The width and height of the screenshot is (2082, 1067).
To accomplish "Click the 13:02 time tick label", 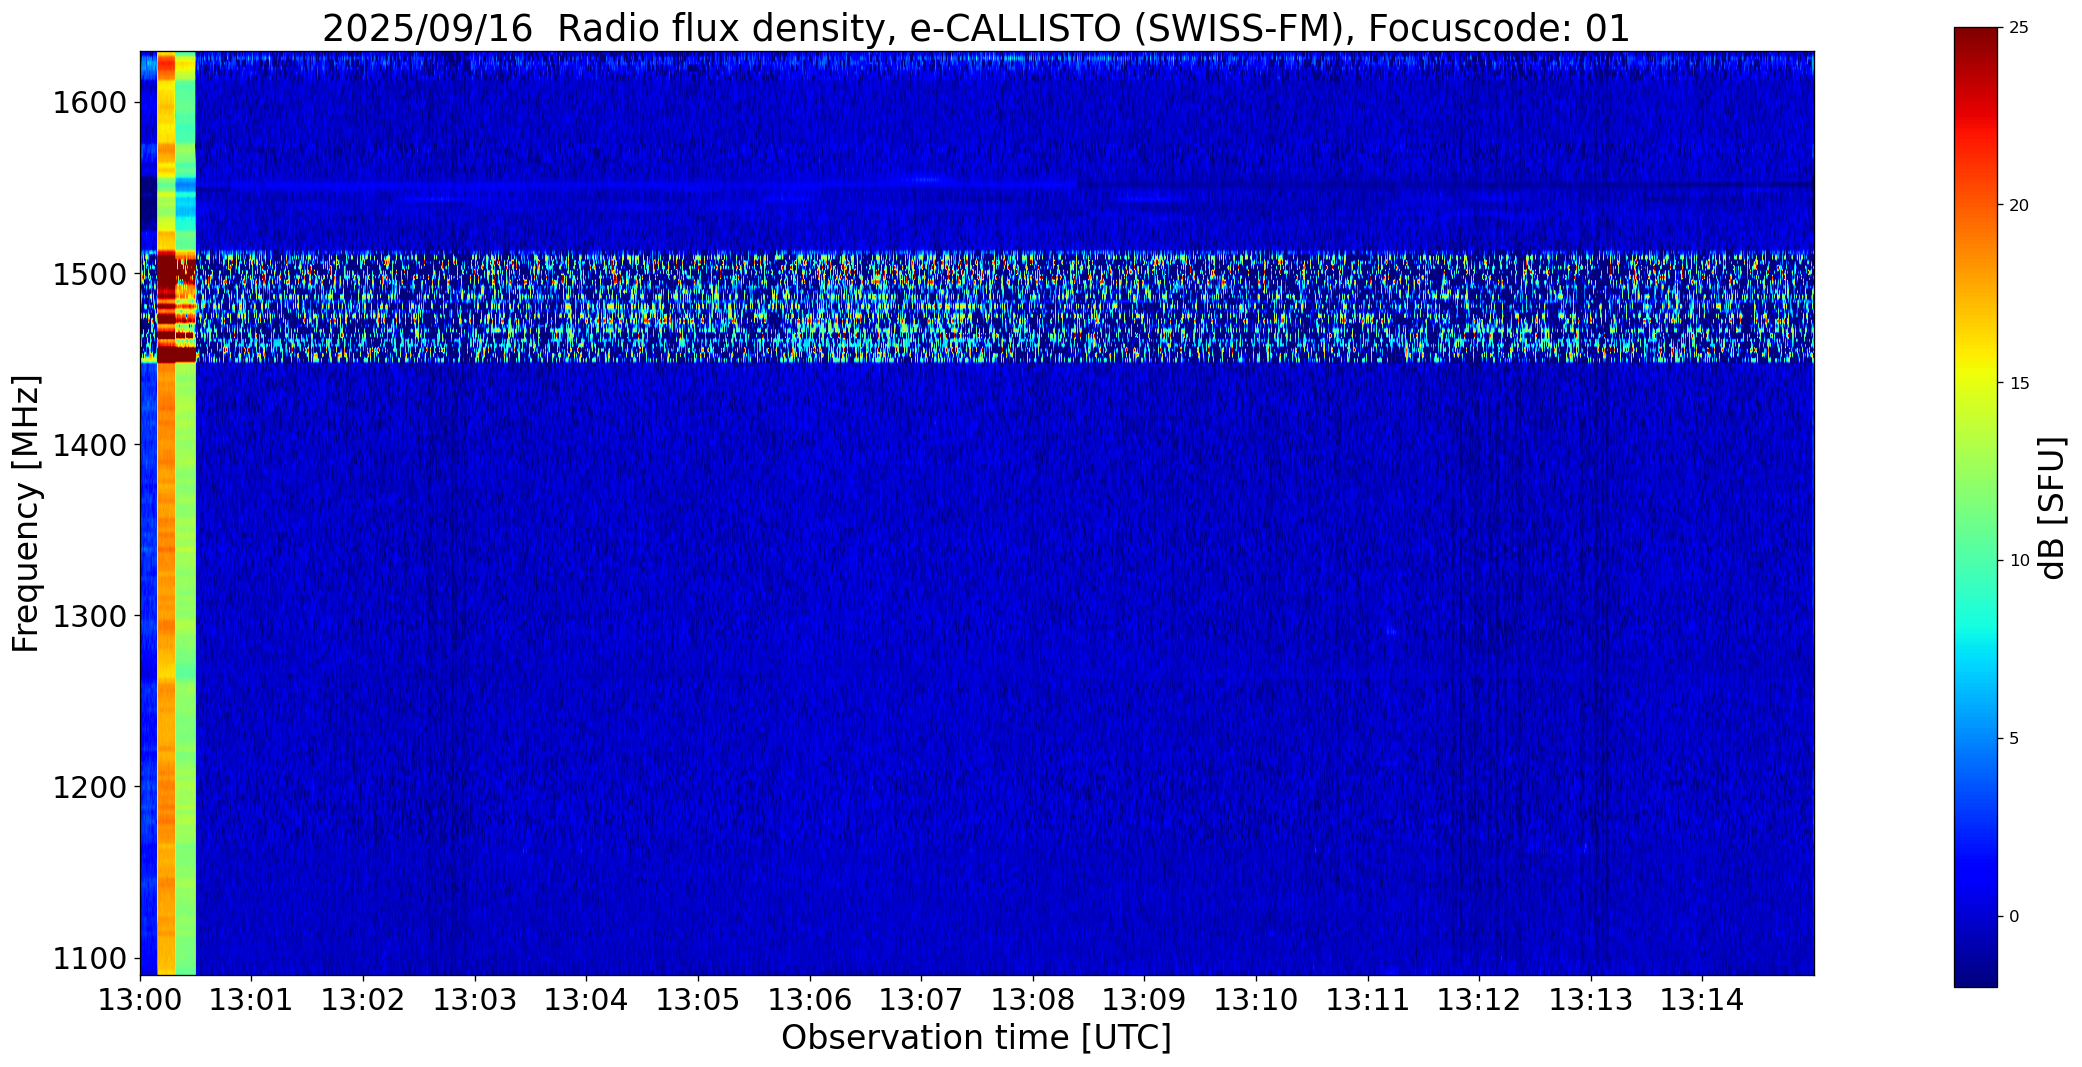I will (x=363, y=1000).
